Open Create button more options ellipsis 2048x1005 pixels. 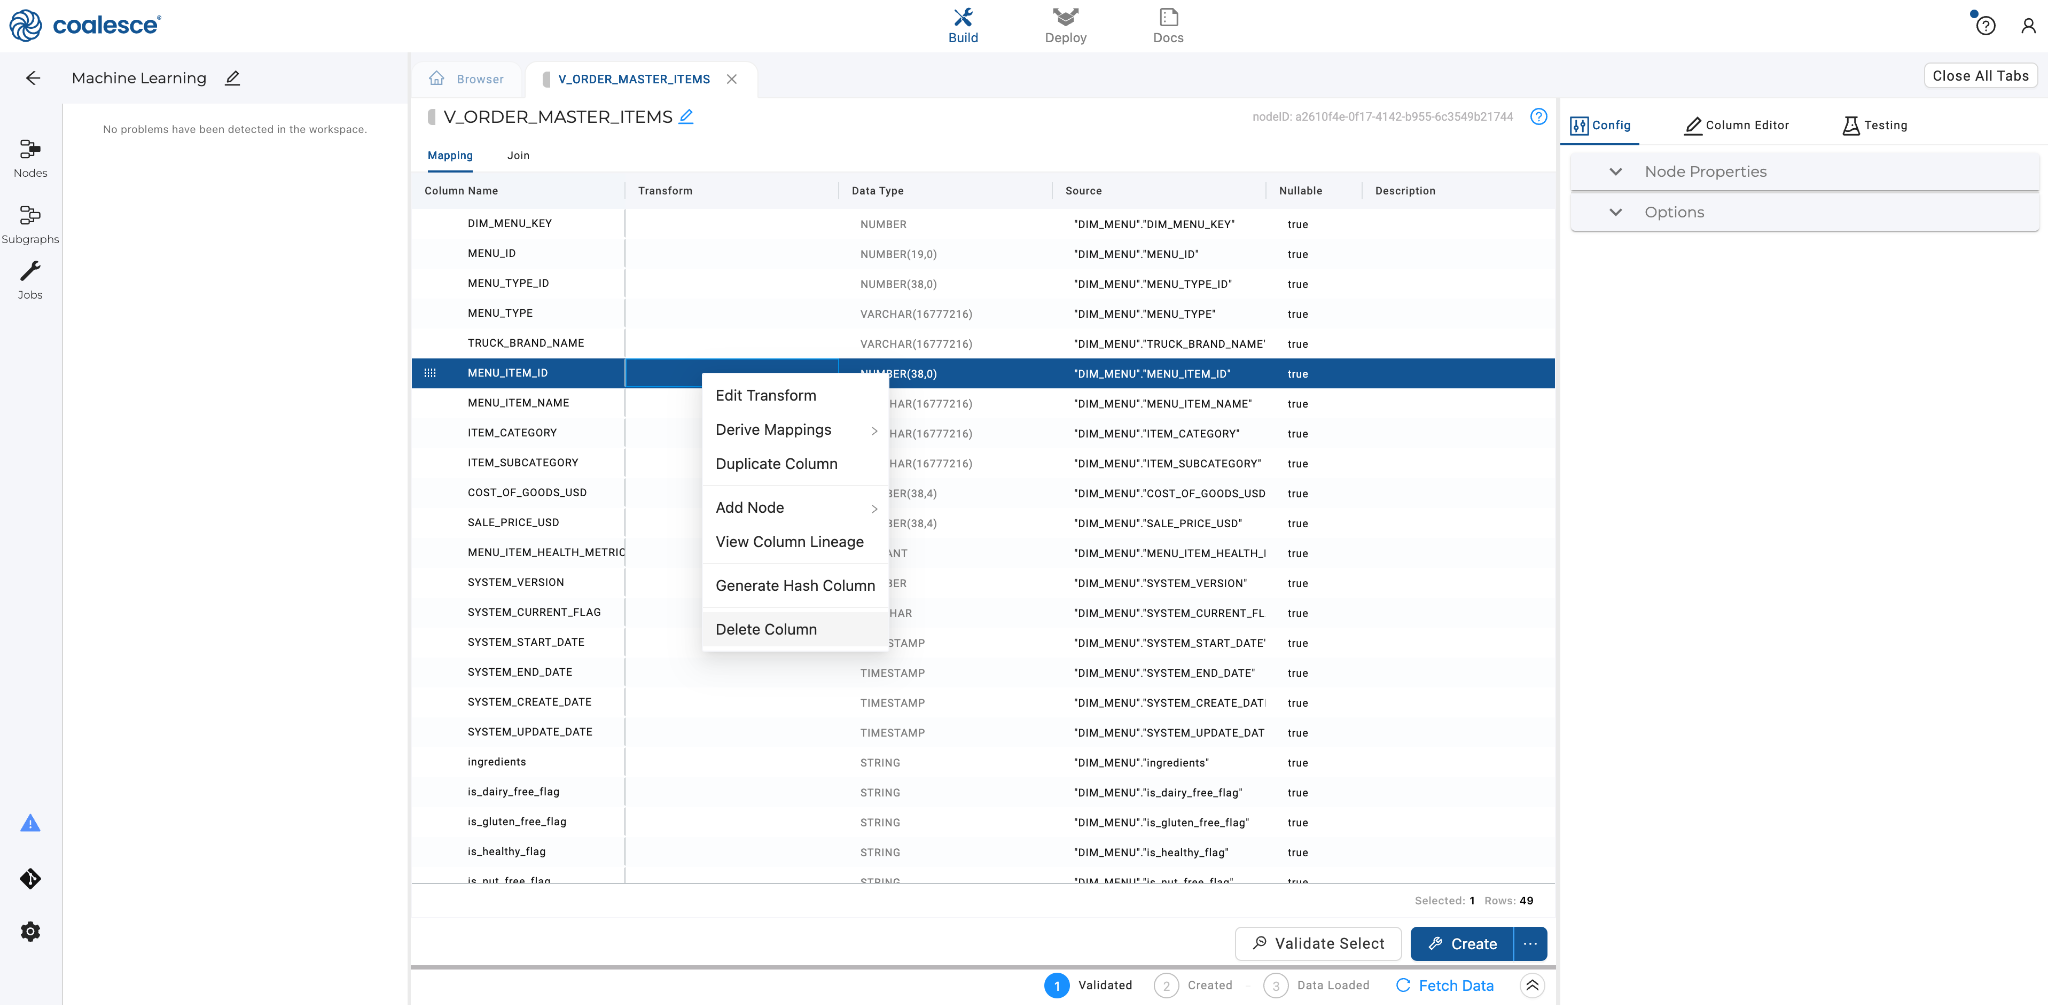(1531, 944)
